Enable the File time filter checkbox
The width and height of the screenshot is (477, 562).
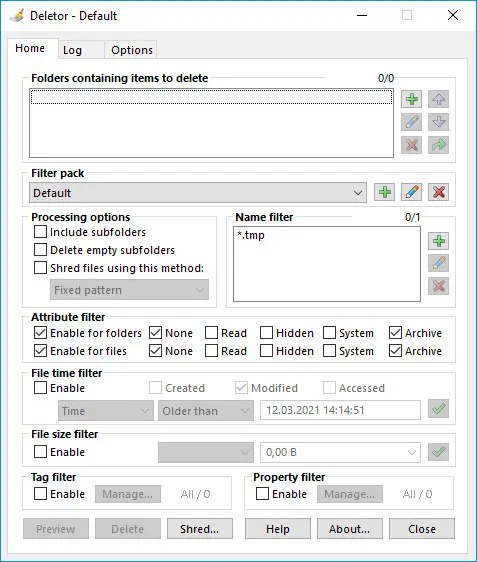click(x=40, y=388)
